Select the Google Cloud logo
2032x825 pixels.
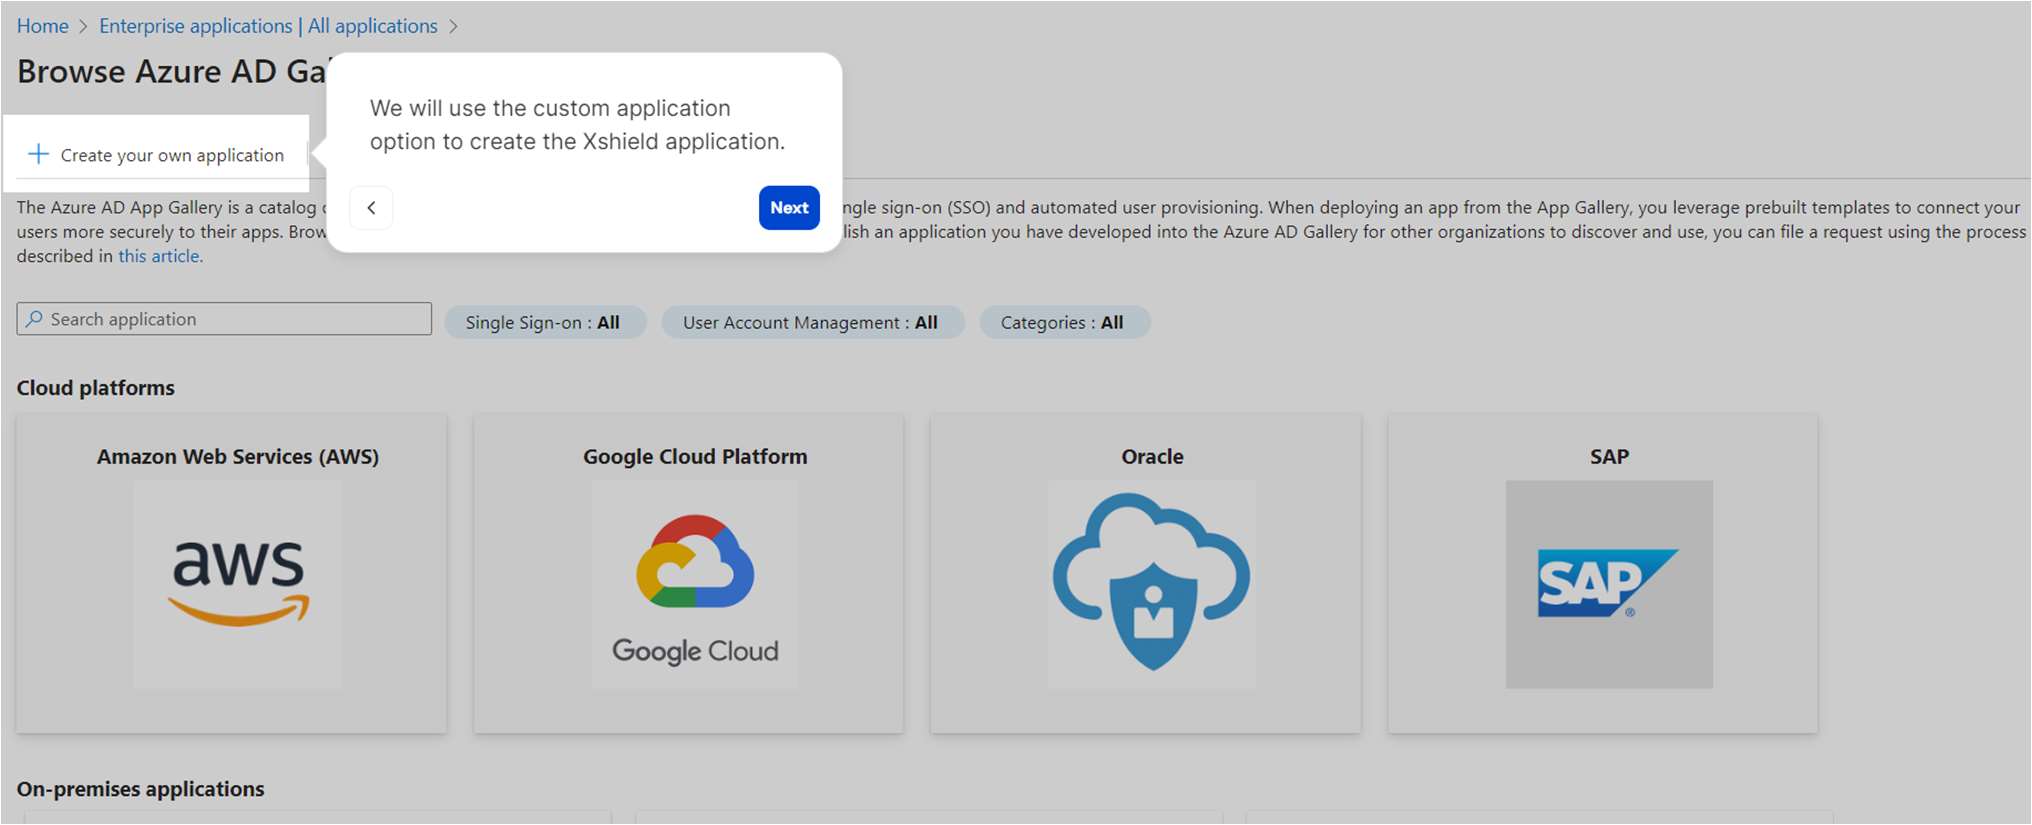[695, 584]
